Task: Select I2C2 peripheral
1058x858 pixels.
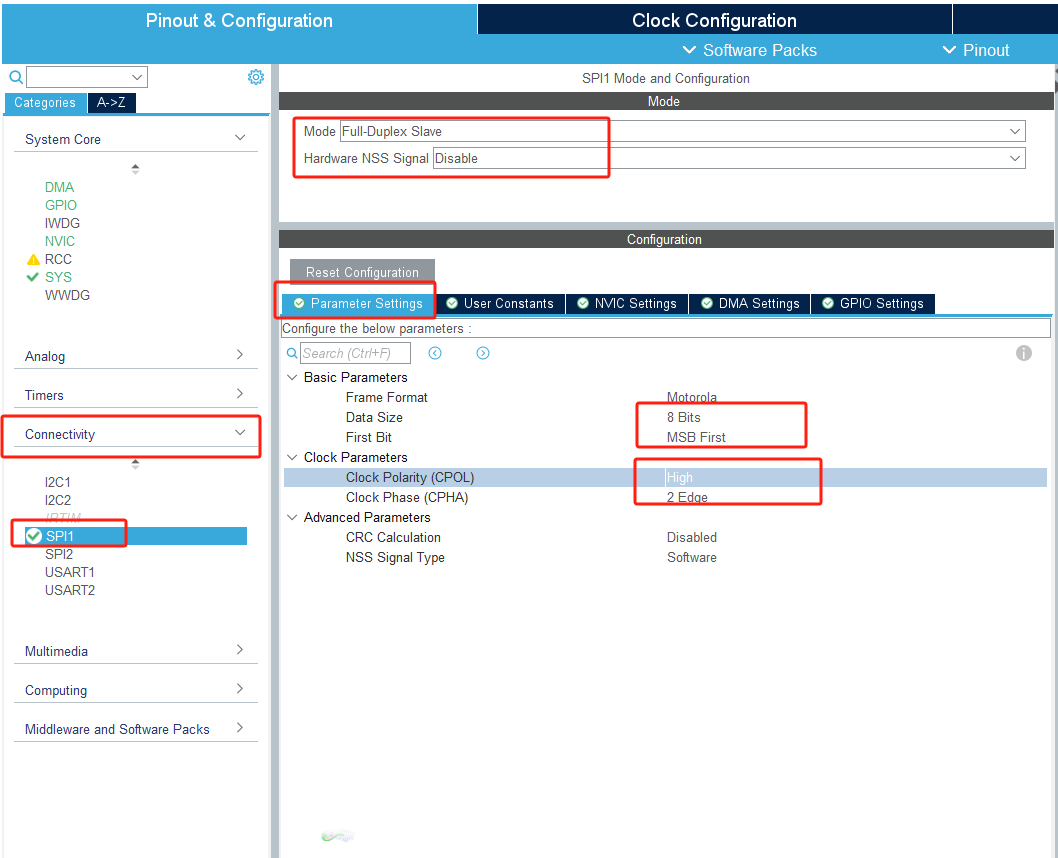Action: coord(58,500)
